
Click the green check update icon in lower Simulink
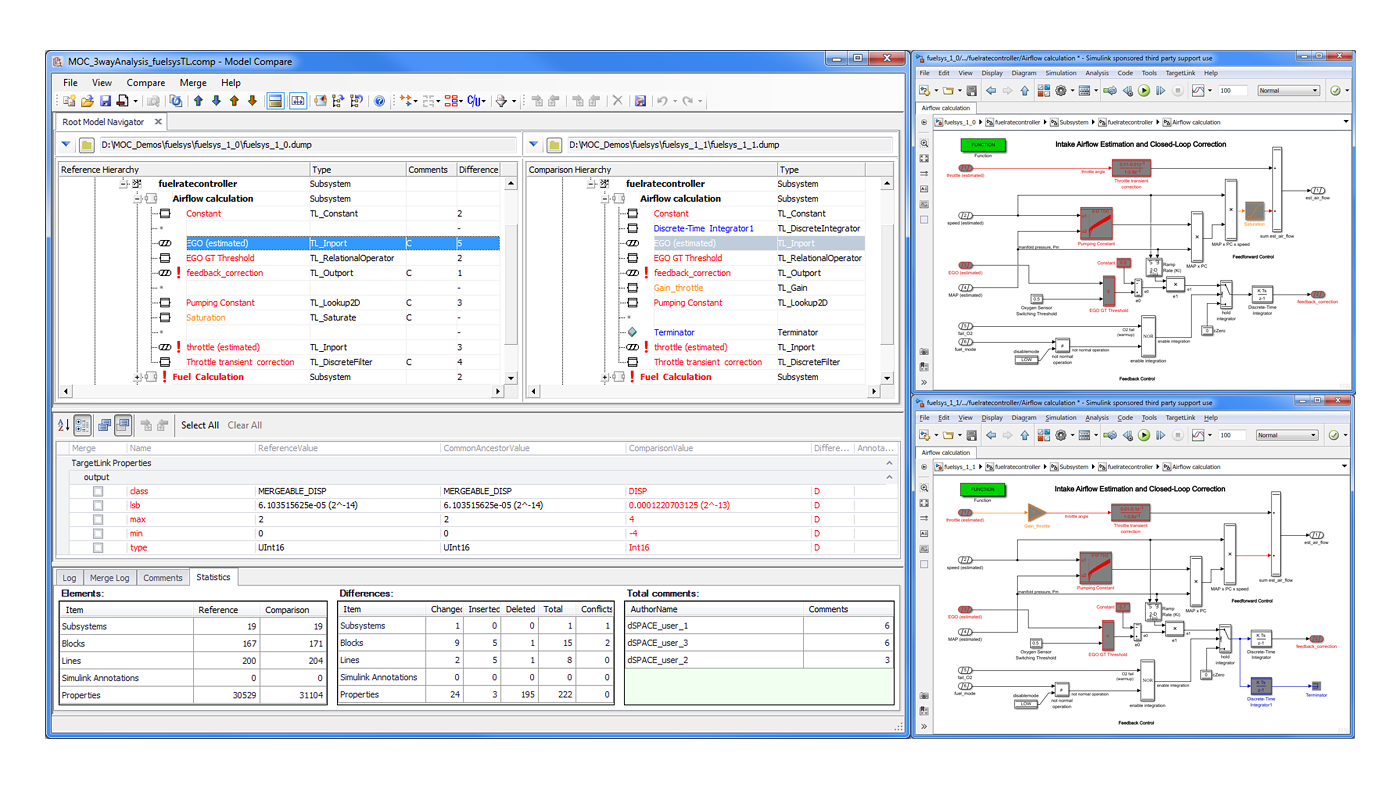point(1334,435)
